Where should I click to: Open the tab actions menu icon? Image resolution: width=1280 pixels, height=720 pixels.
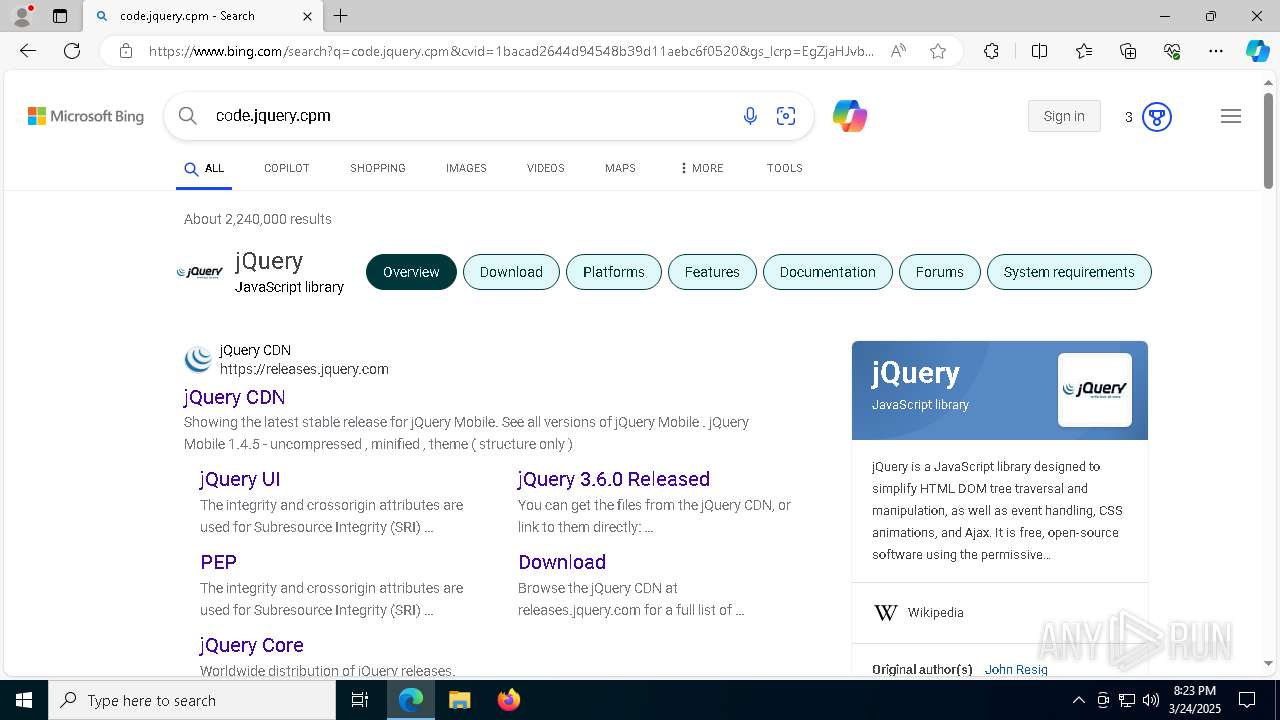pyautogui.click(x=60, y=16)
